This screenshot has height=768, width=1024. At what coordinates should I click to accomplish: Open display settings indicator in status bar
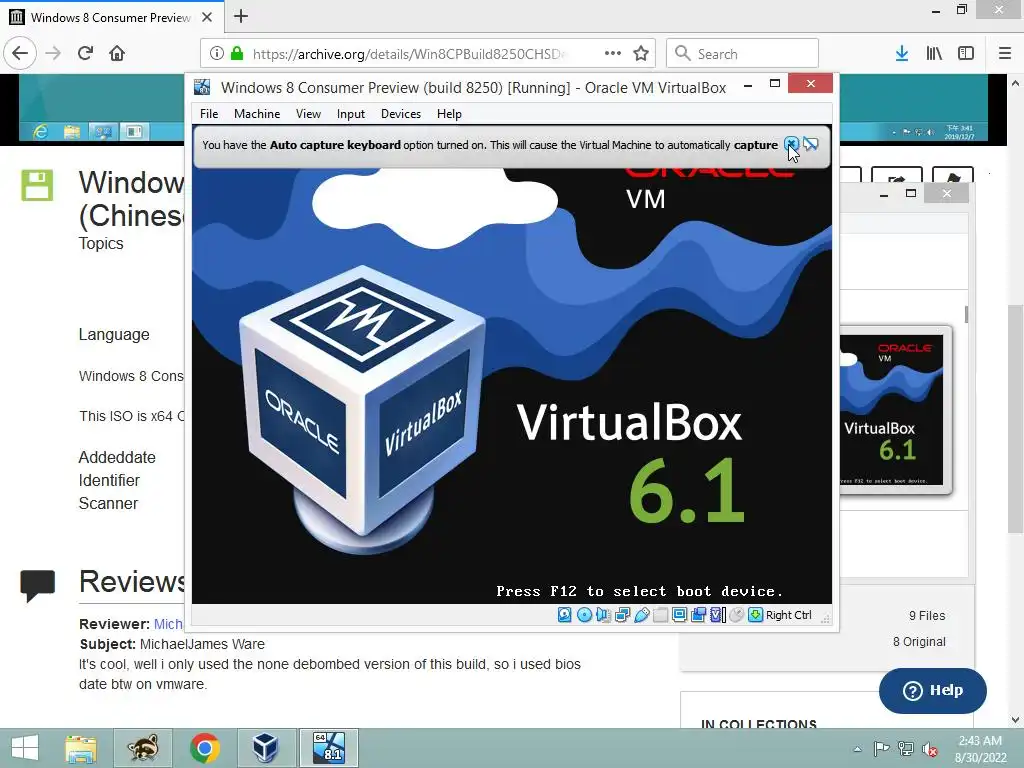679,615
